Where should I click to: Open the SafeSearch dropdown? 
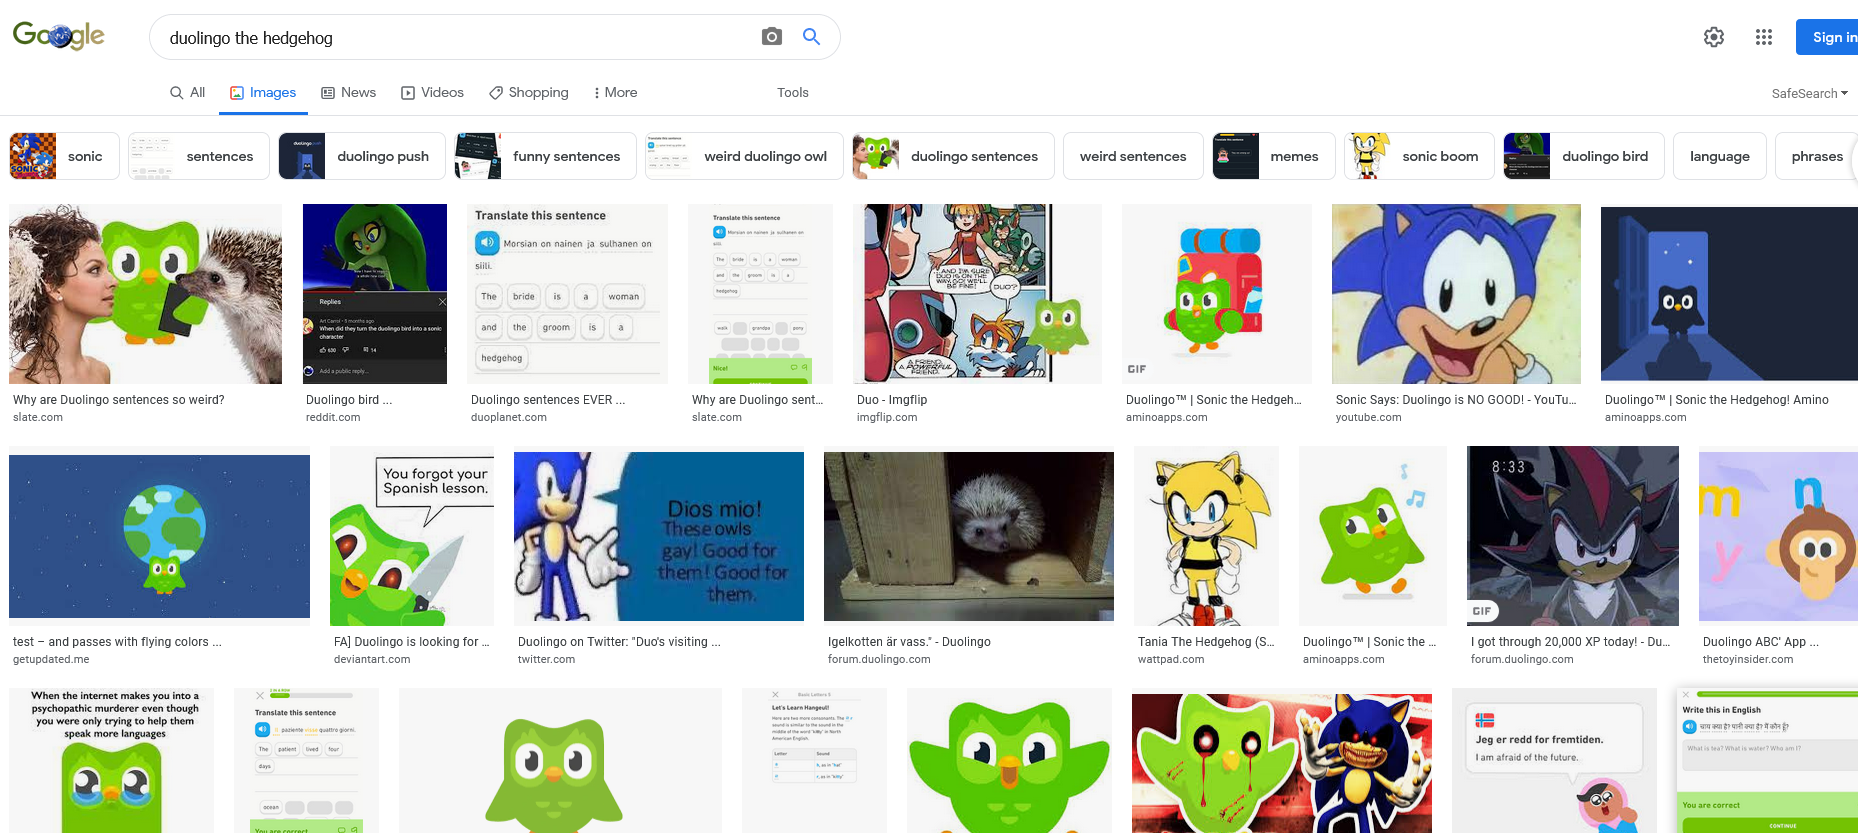[x=1809, y=93]
